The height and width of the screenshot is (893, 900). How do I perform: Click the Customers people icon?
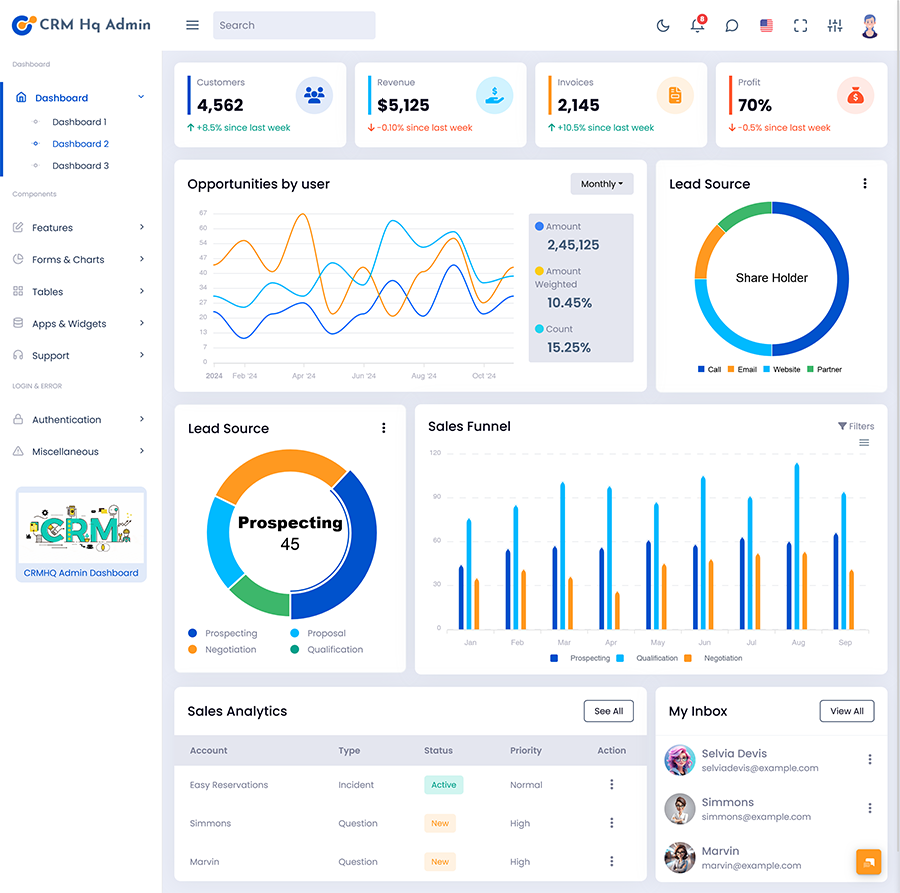[x=314, y=95]
